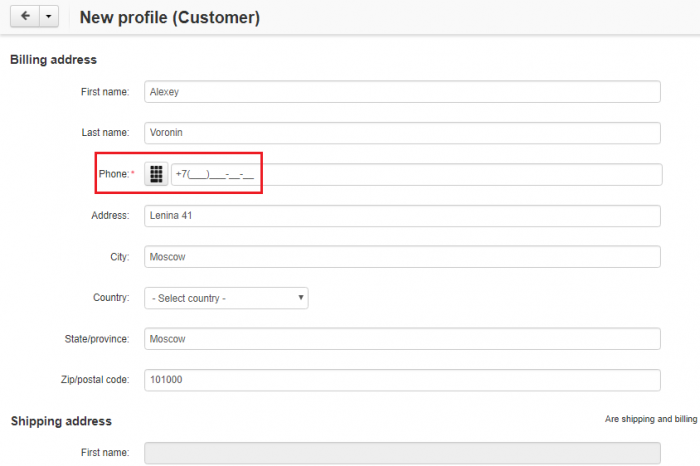Viewport: 700px width, 466px height.
Task: Click the Address field with Lenina 41
Action: [402, 216]
